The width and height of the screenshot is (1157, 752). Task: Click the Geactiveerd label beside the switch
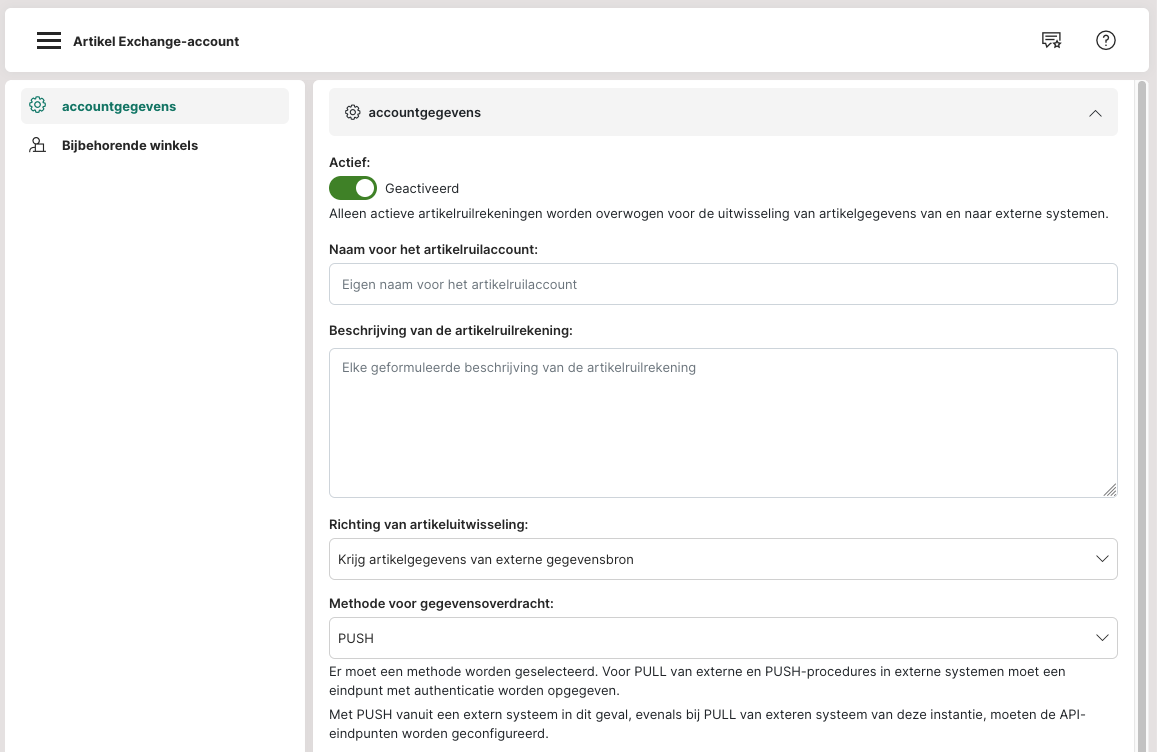422,188
